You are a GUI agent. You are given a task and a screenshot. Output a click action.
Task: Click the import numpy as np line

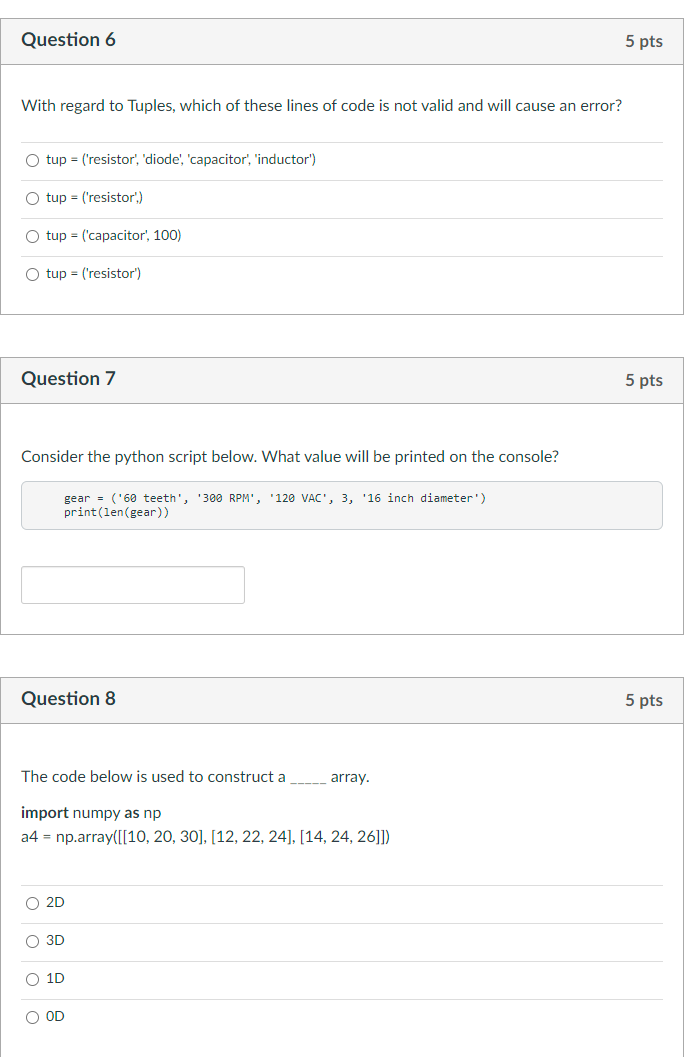point(91,813)
